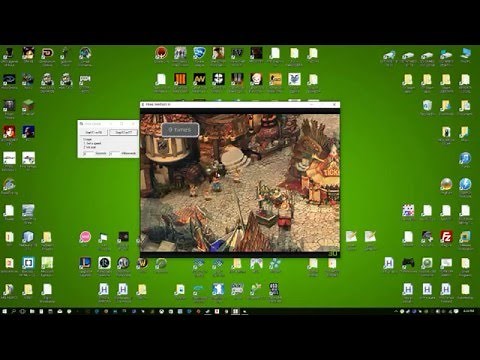Open the round black R desktop icon
This screenshot has width=480, height=360.
point(104,263)
